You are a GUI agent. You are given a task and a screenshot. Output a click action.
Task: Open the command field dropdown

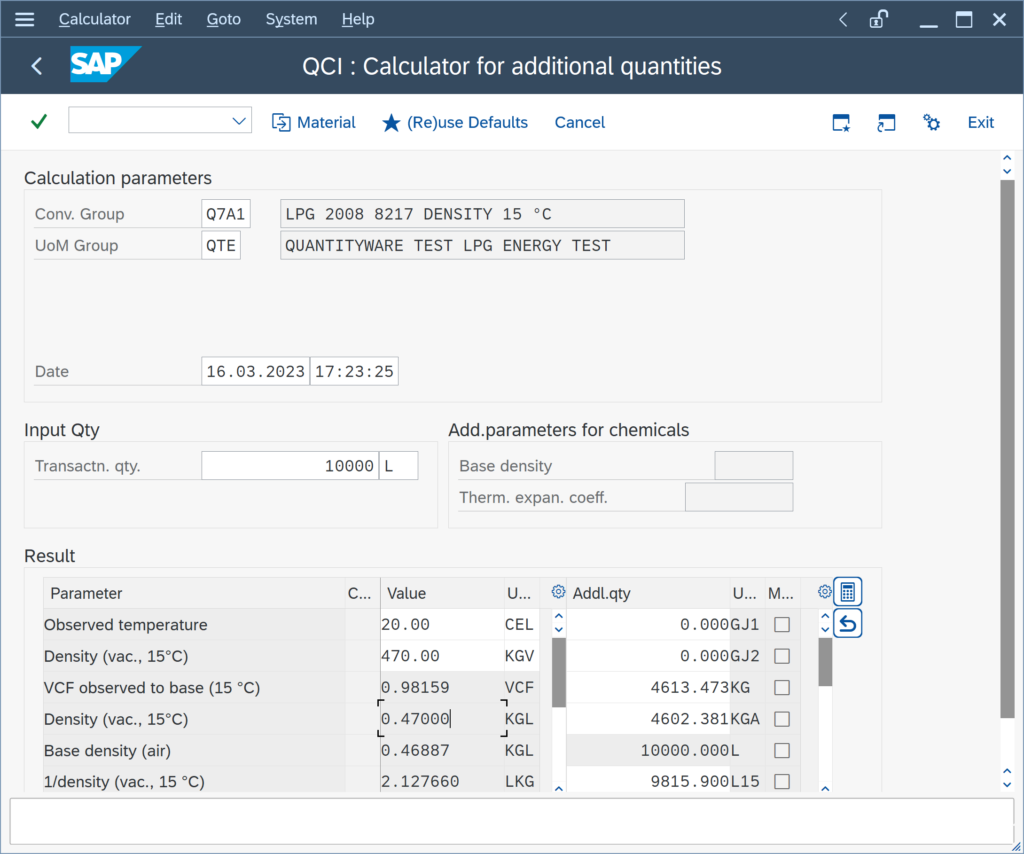(x=239, y=121)
